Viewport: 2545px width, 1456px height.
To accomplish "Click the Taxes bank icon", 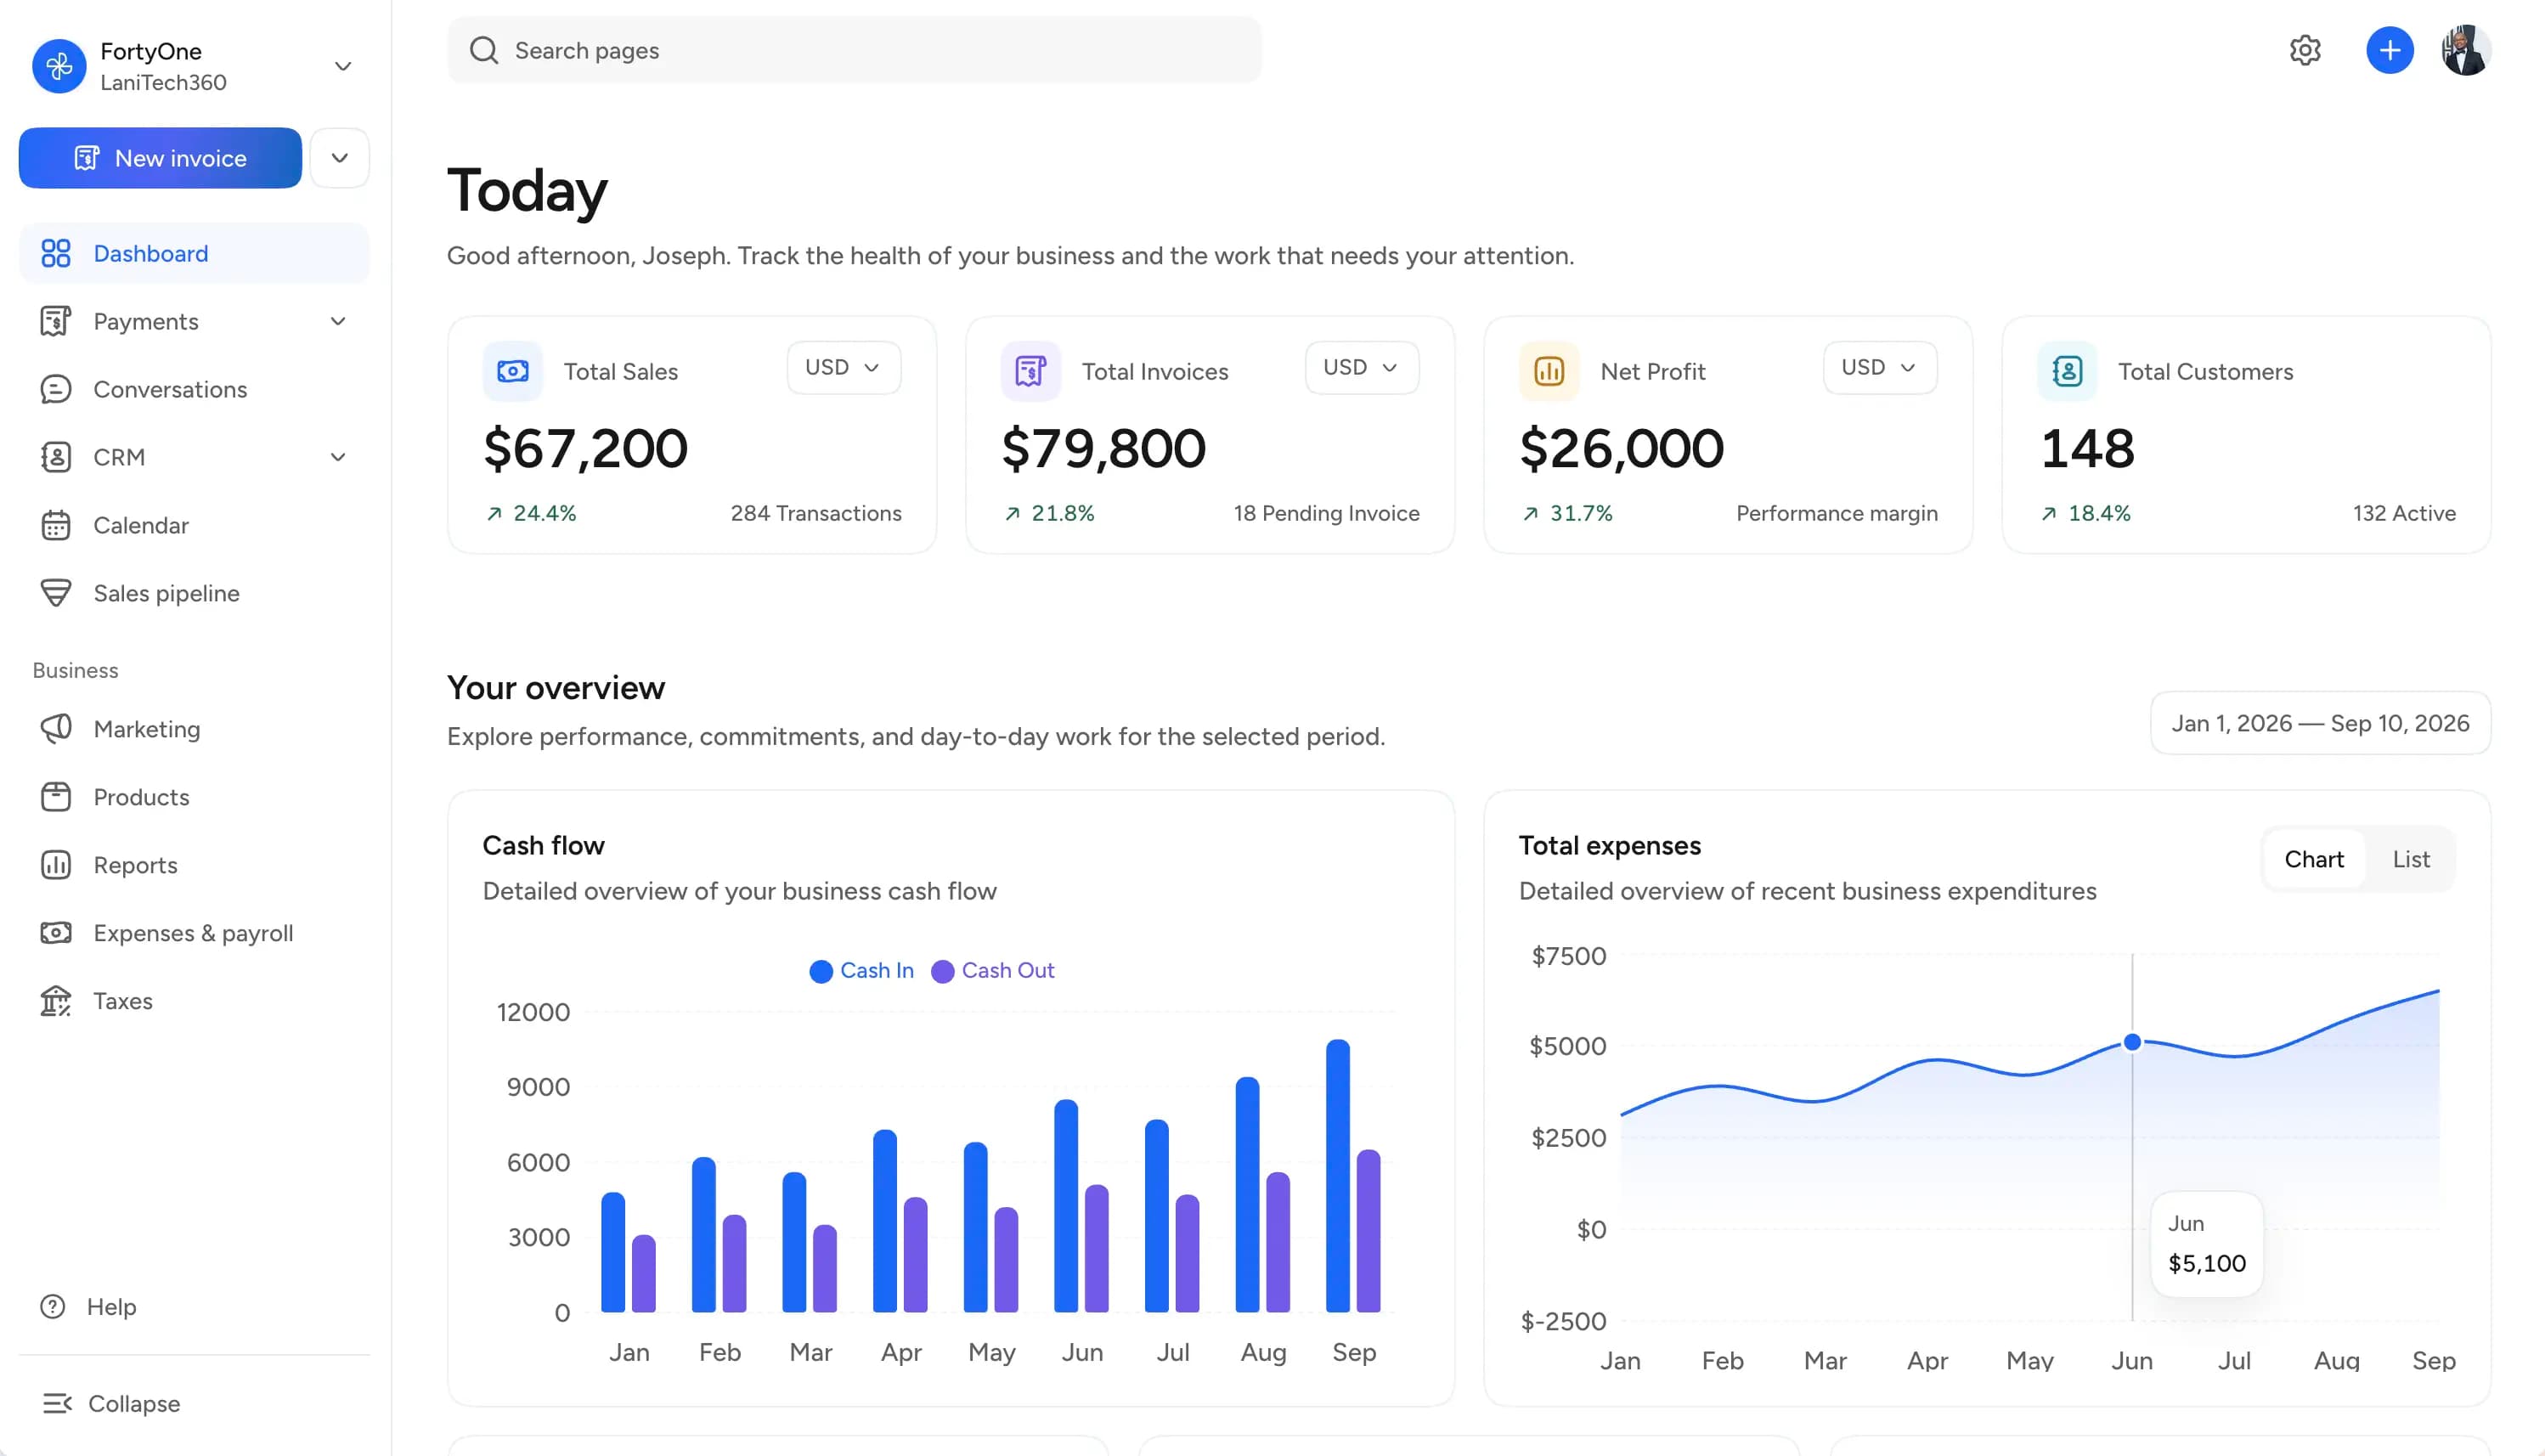I will point(56,1001).
